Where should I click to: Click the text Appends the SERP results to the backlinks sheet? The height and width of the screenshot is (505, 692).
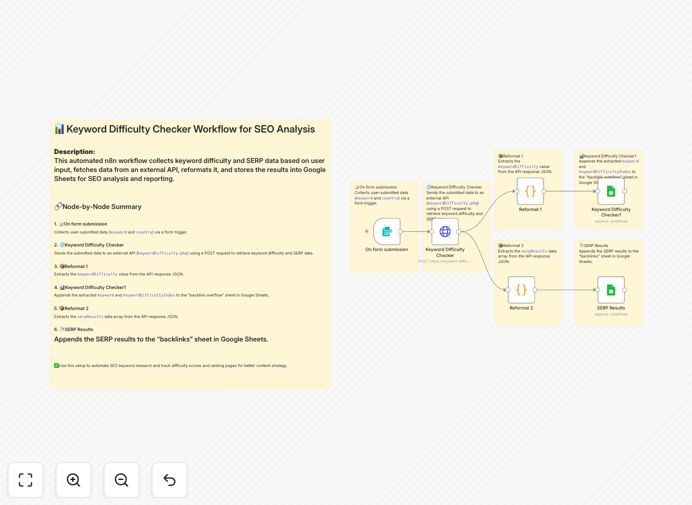(x=161, y=339)
